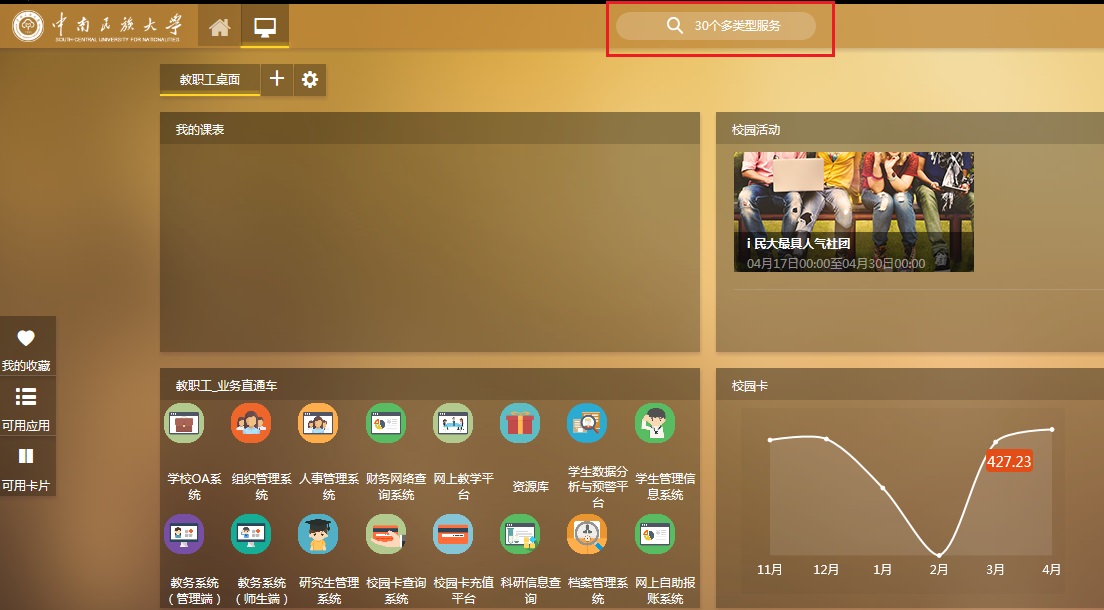Click the 财务网络查询系统 icon

coord(385,424)
